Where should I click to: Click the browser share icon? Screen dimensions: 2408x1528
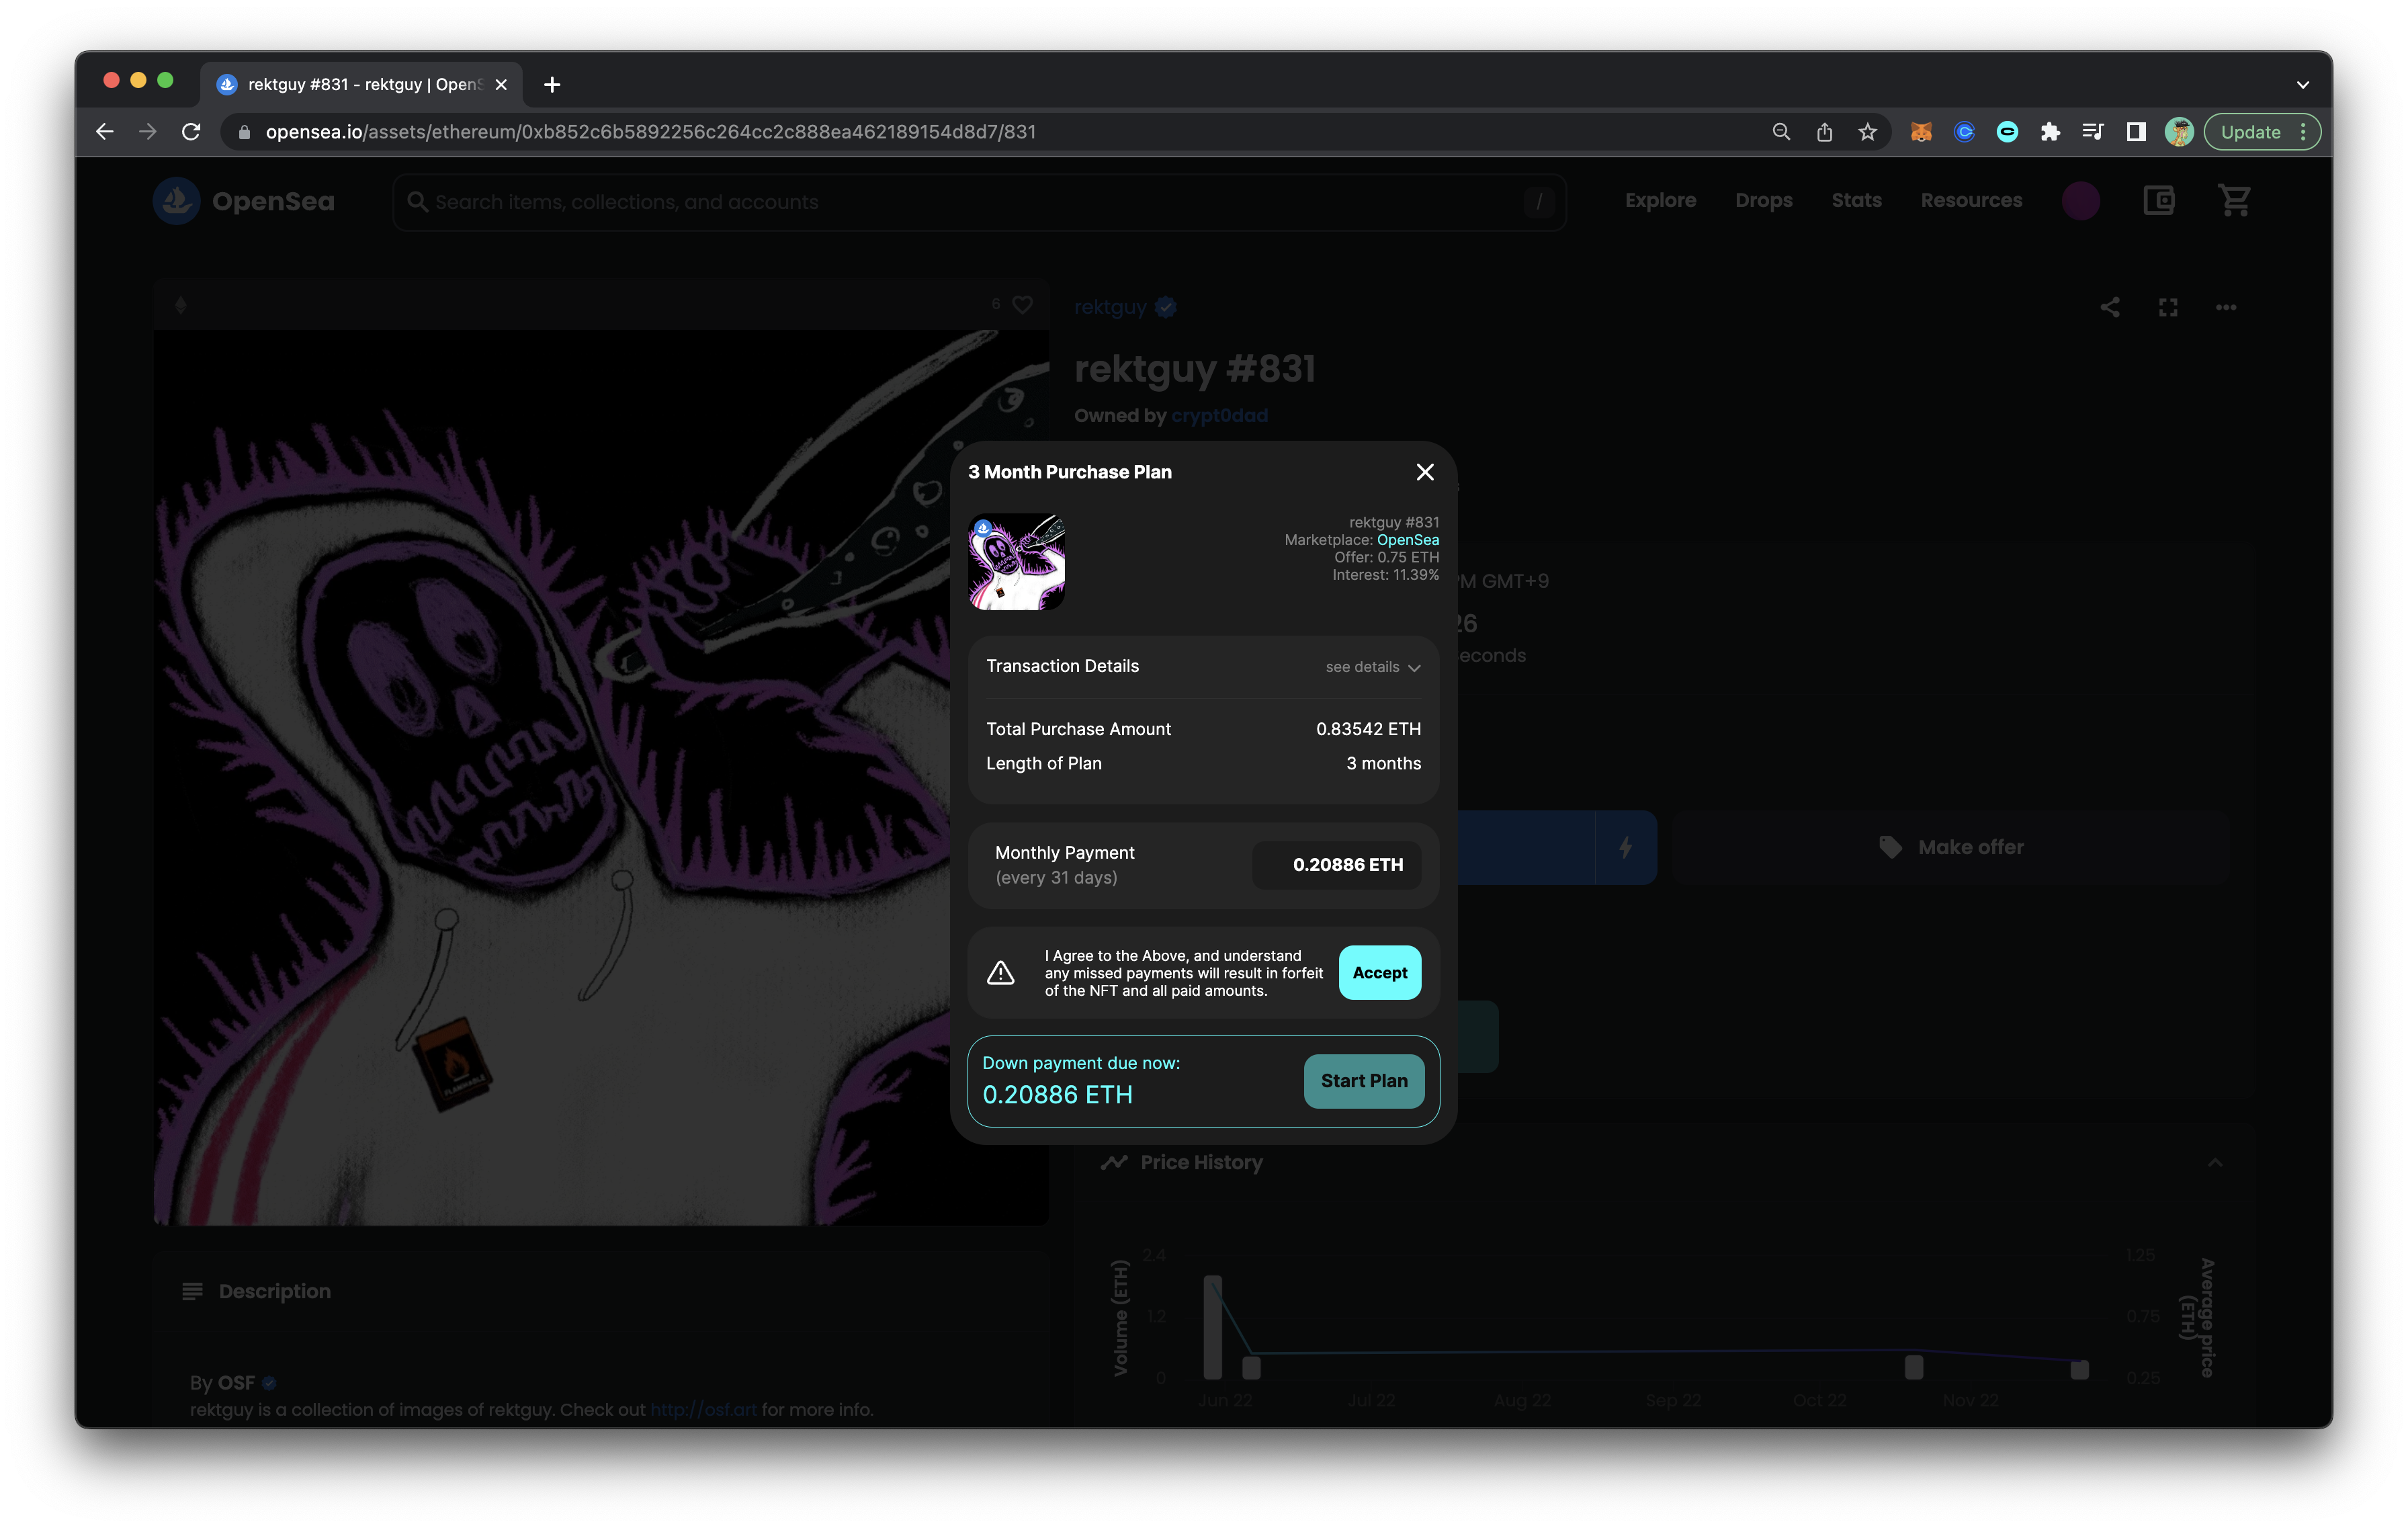click(x=1824, y=132)
